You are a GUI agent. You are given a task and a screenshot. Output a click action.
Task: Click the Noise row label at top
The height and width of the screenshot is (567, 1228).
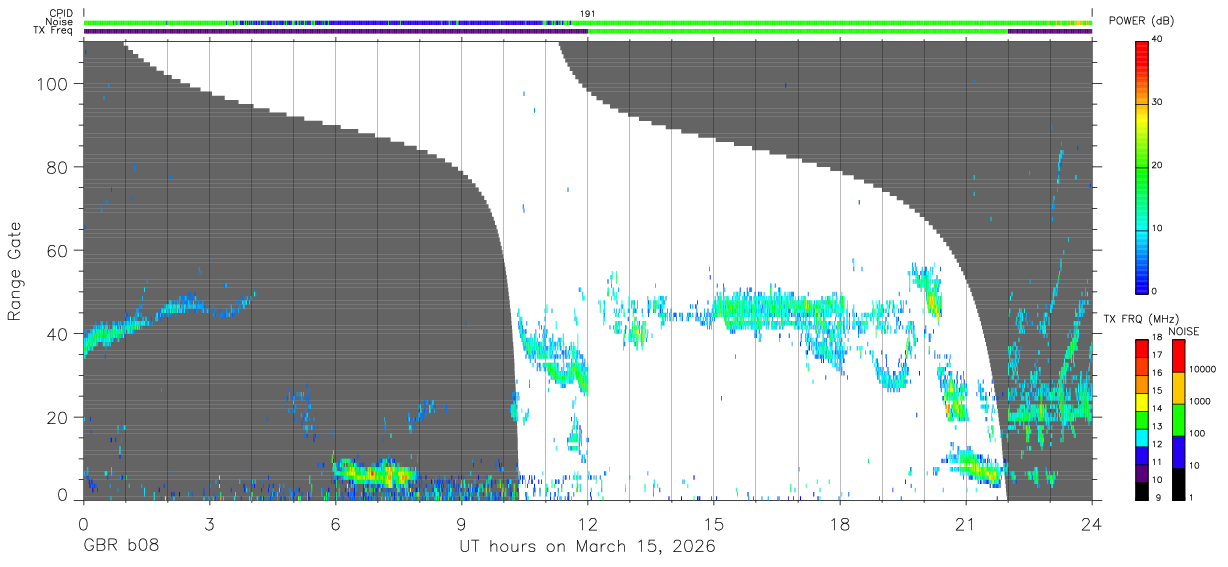(59, 22)
